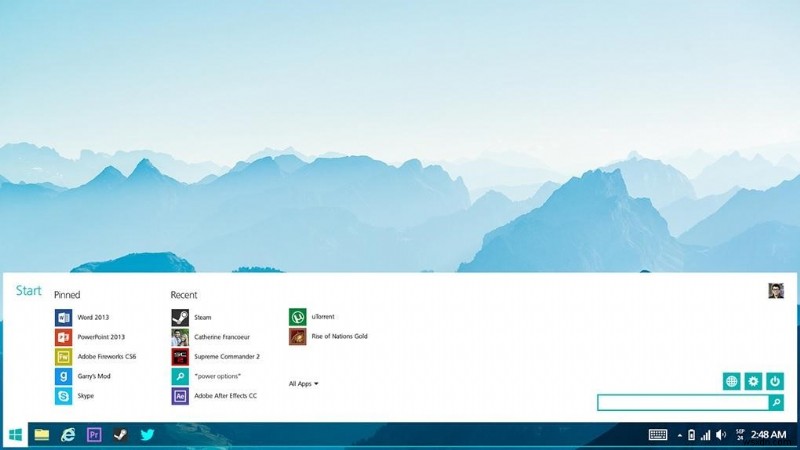
Task: Open the Skype icon in Pinned
Action: pyautogui.click(x=63, y=396)
